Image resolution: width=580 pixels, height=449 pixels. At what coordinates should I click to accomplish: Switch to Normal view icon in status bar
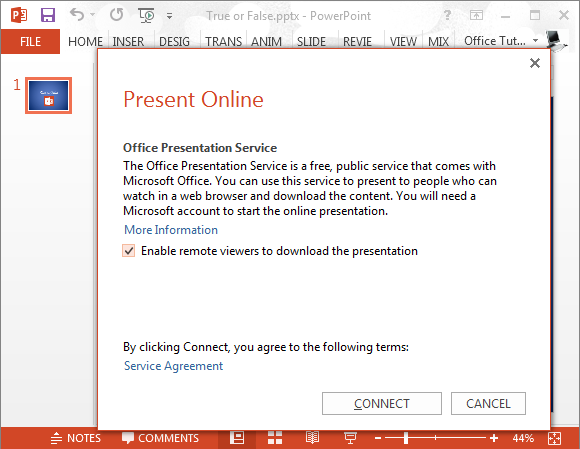pyautogui.click(x=237, y=438)
